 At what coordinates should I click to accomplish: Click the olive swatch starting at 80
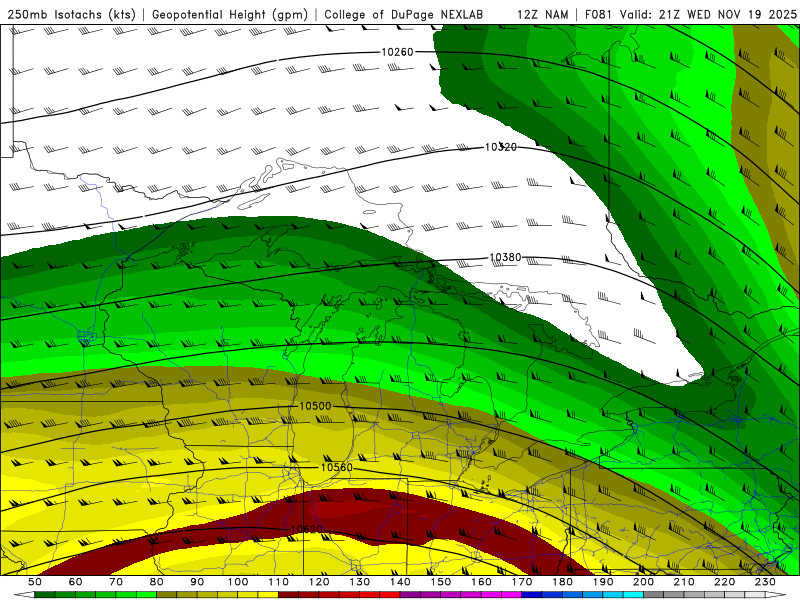(x=166, y=595)
